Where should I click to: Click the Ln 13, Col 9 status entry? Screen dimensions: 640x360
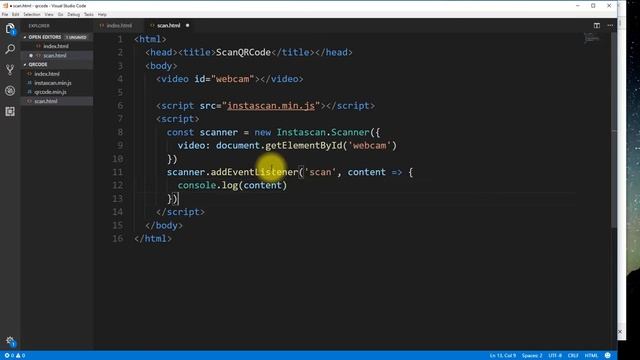click(503, 356)
